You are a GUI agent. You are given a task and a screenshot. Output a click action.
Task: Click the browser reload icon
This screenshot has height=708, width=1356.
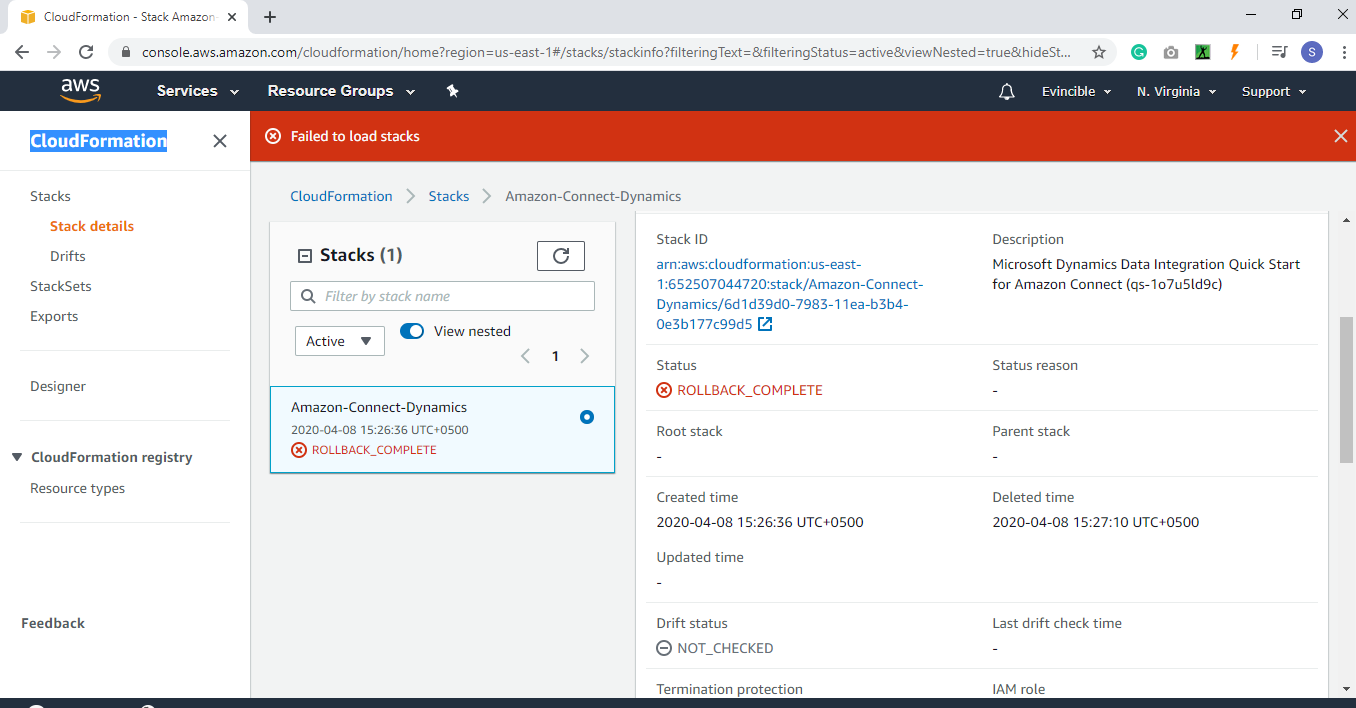pos(86,51)
